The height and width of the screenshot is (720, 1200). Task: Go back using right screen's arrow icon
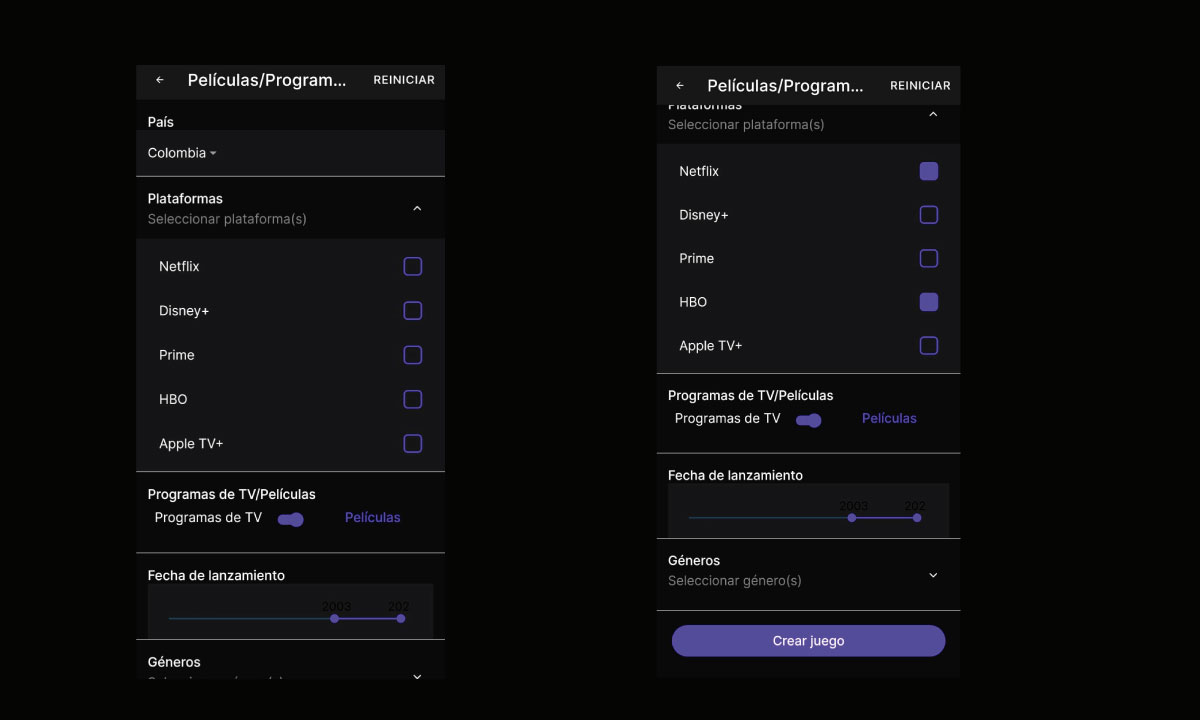click(680, 86)
